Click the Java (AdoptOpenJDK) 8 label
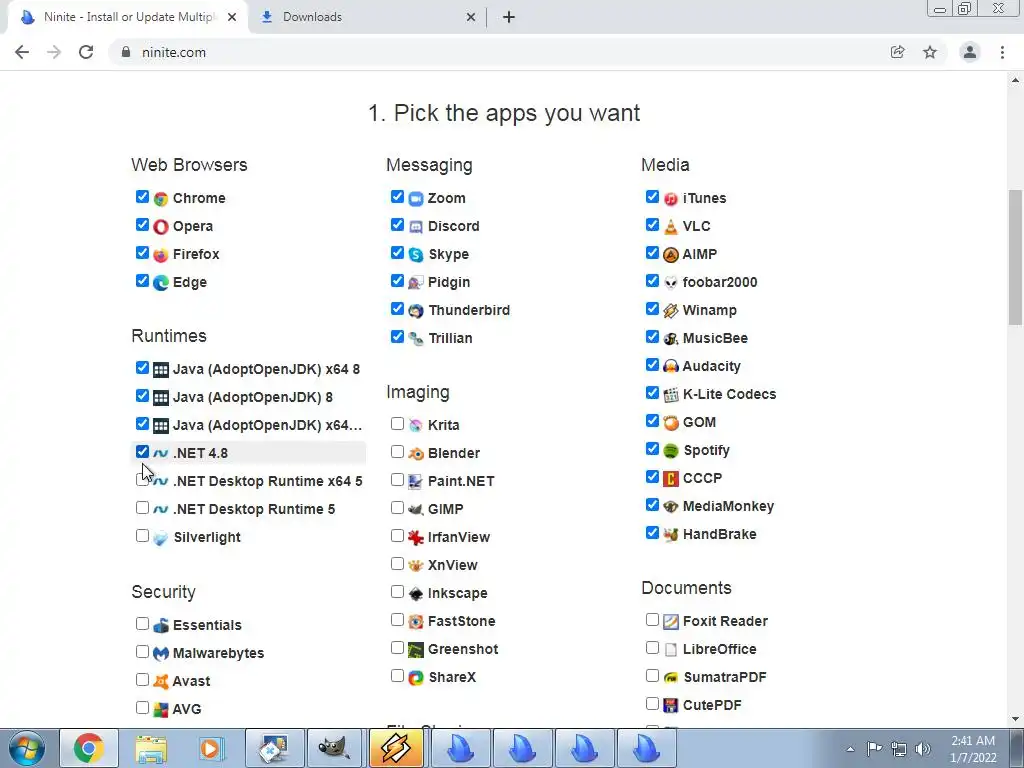 pyautogui.click(x=253, y=397)
